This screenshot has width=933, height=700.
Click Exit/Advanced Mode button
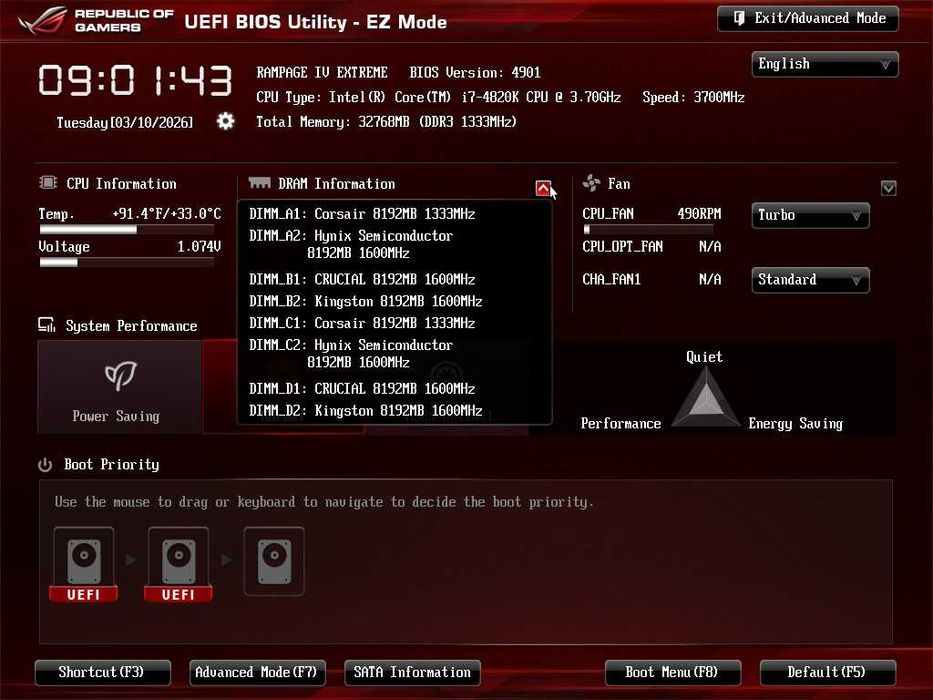pyautogui.click(x=807, y=18)
